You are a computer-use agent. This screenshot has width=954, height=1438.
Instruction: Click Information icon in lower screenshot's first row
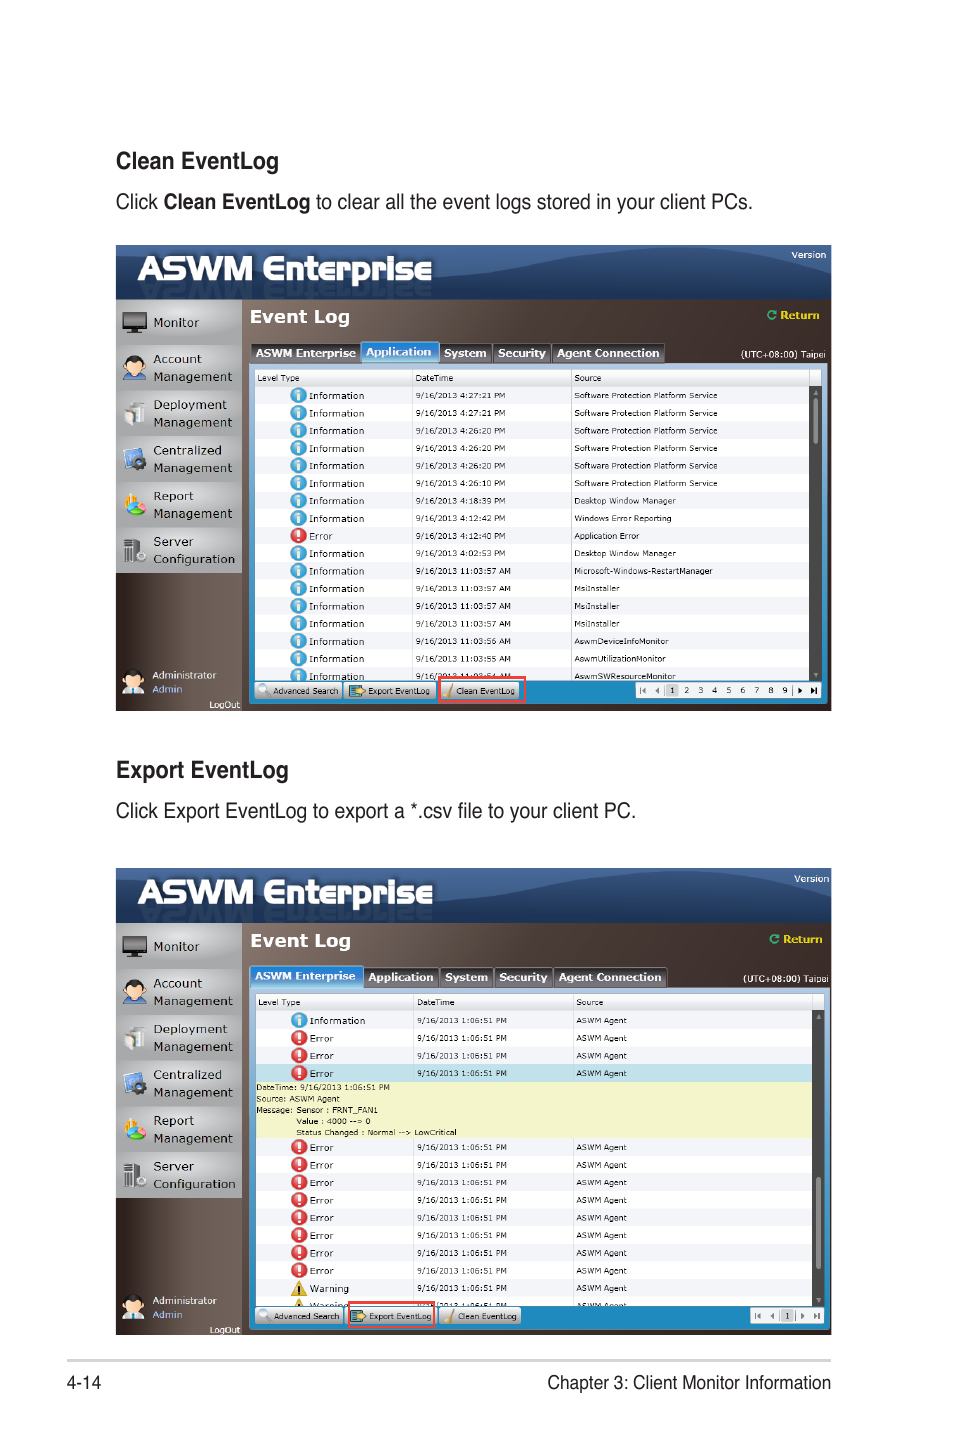coord(299,1020)
